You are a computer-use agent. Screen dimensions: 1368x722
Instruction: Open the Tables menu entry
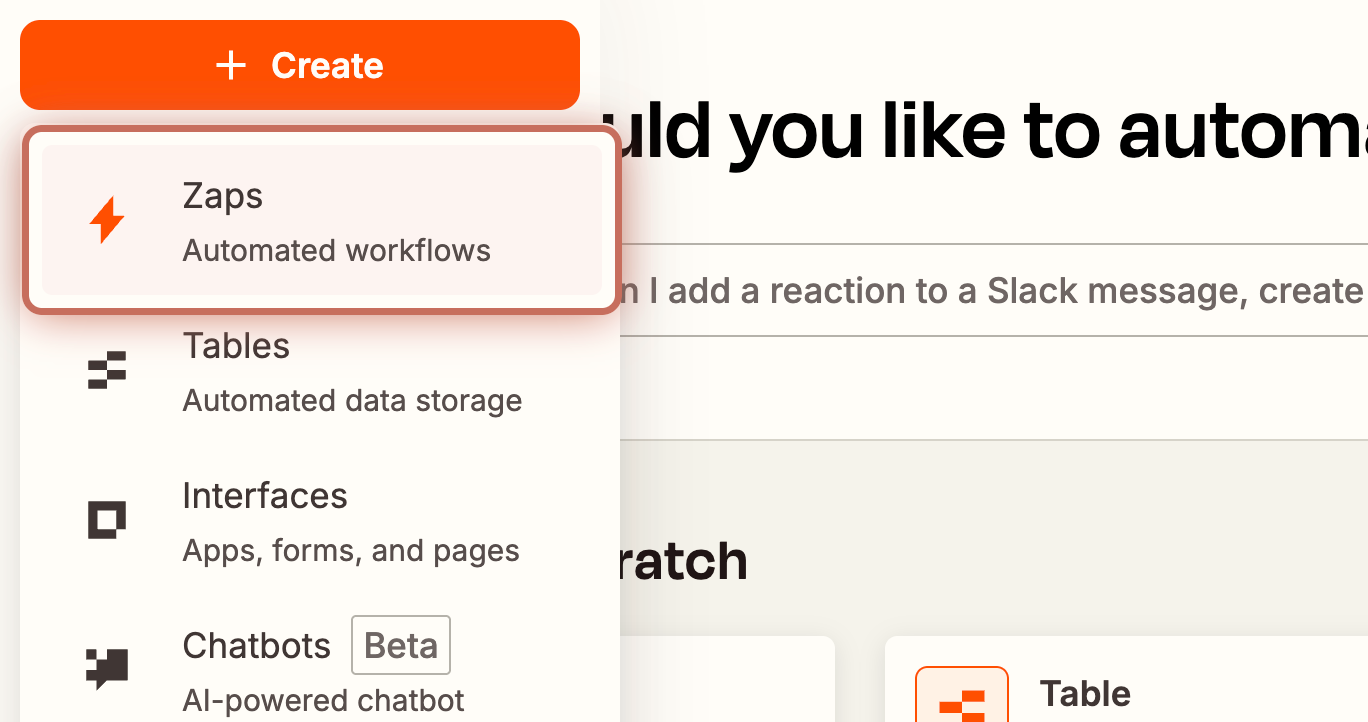[x=322, y=370]
